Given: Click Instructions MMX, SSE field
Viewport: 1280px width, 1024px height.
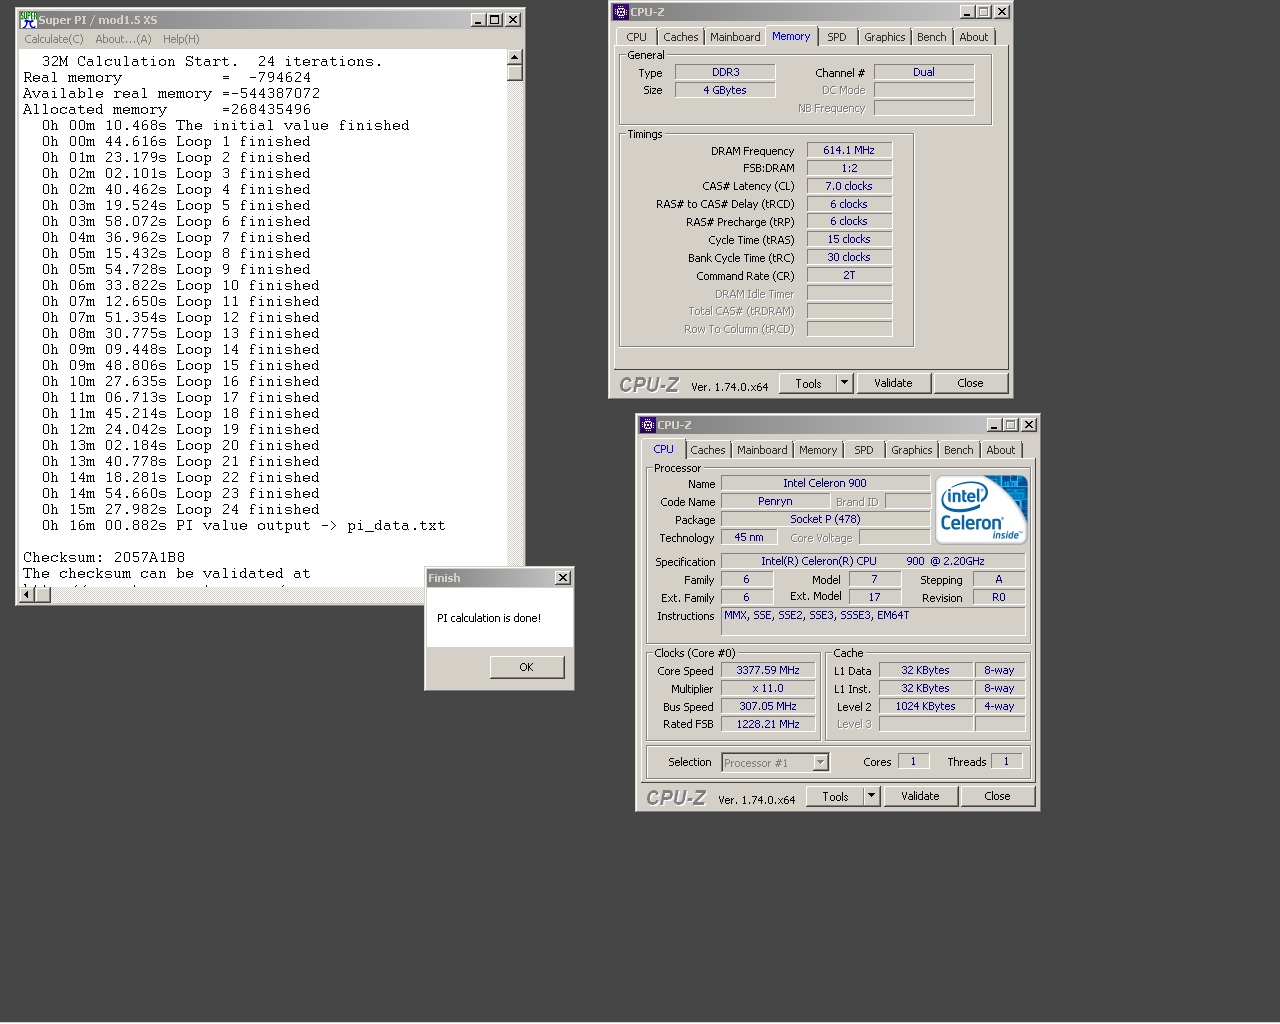Looking at the screenshot, I should 873,621.
